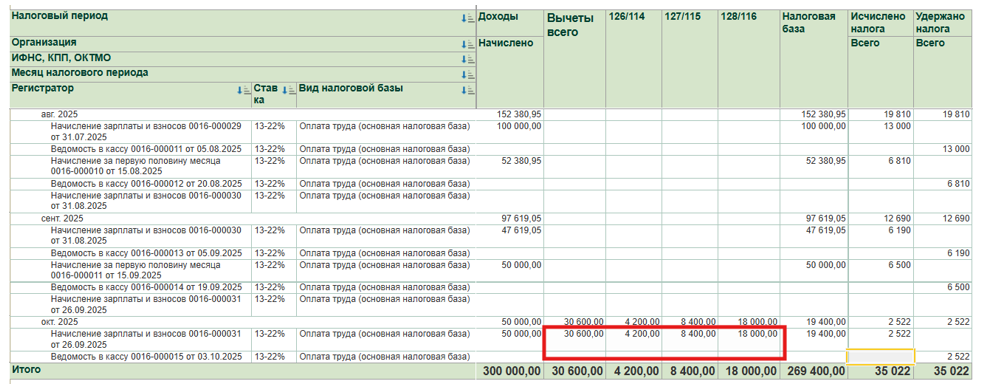This screenshot has width=986, height=390.
Task: Click the 19 810 value under Удержано налога
Action: tap(956, 114)
